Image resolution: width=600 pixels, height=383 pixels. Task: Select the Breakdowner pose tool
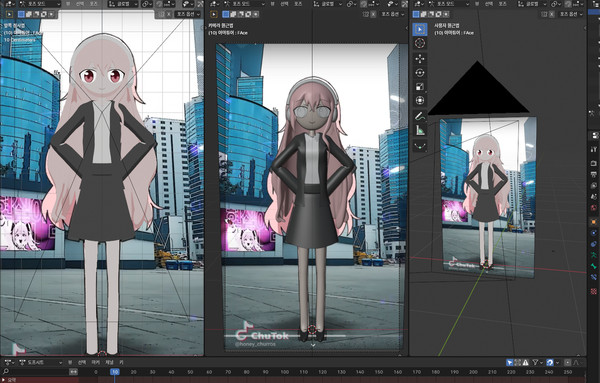pos(420,146)
